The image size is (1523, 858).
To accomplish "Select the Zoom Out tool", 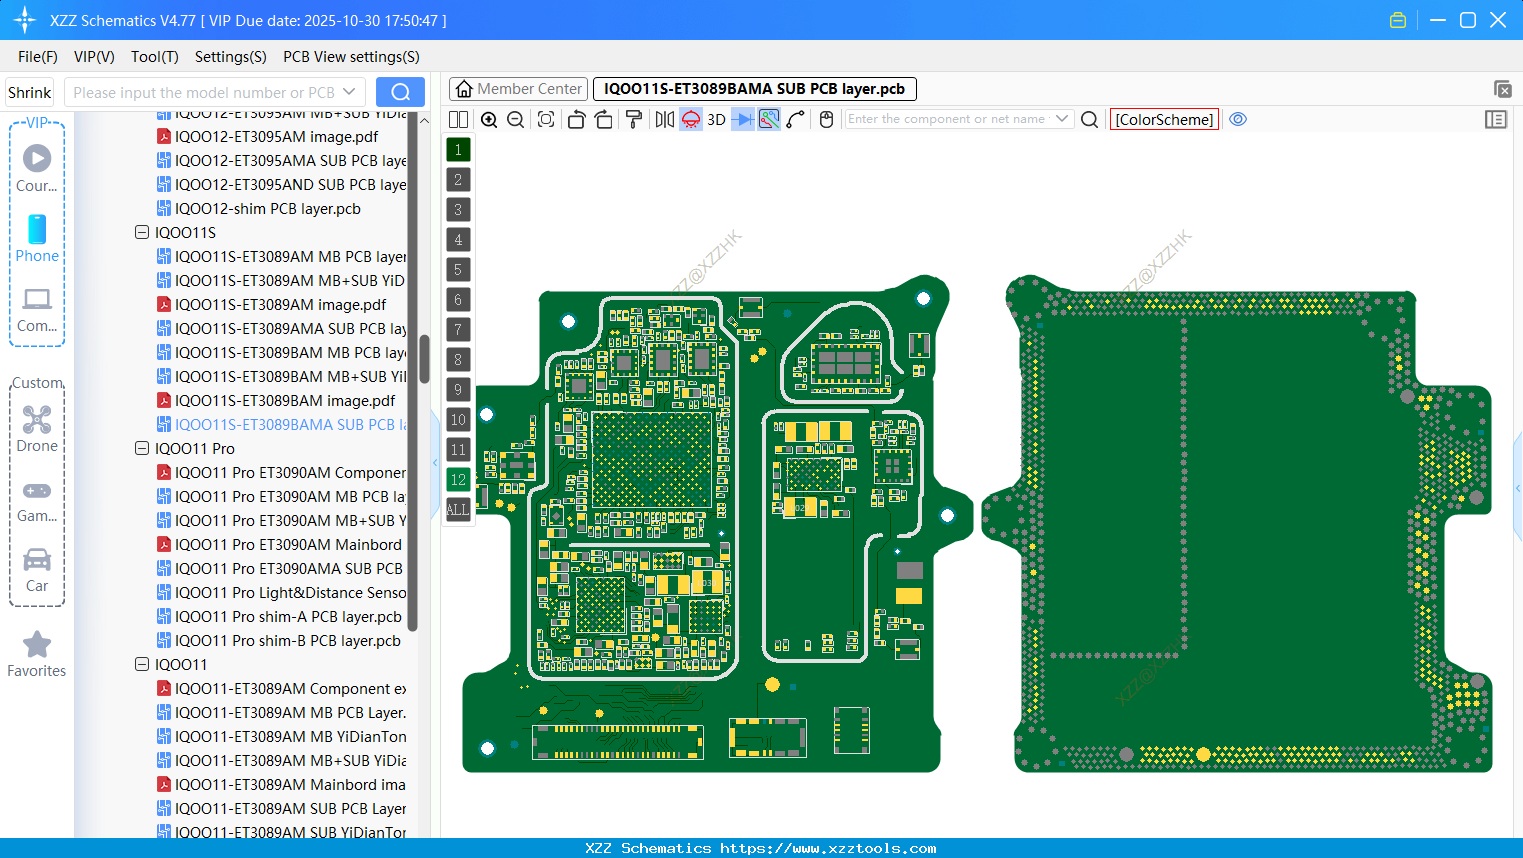I will tap(515, 119).
